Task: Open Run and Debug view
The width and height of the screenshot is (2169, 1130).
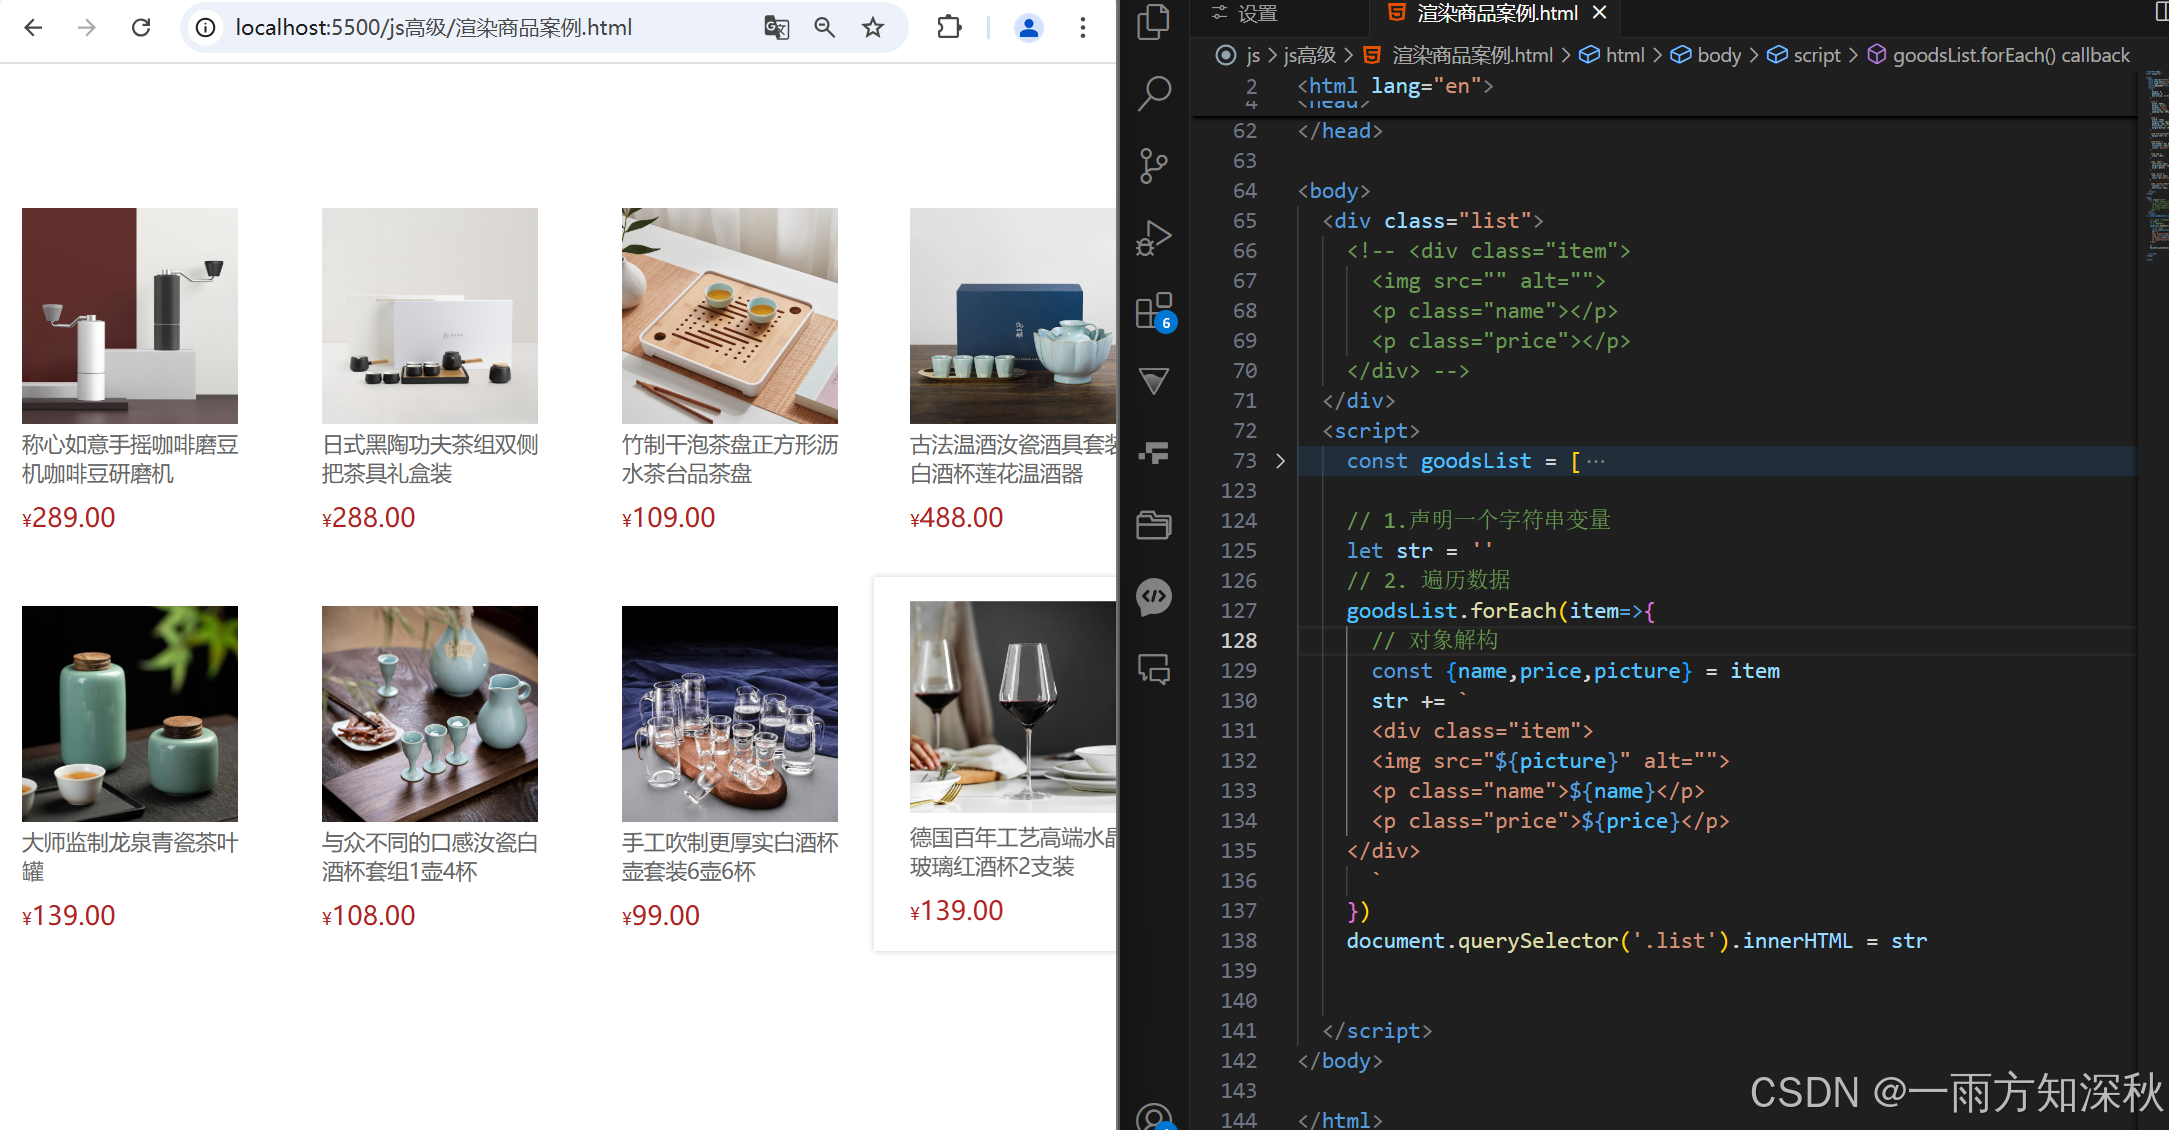Action: tap(1154, 239)
